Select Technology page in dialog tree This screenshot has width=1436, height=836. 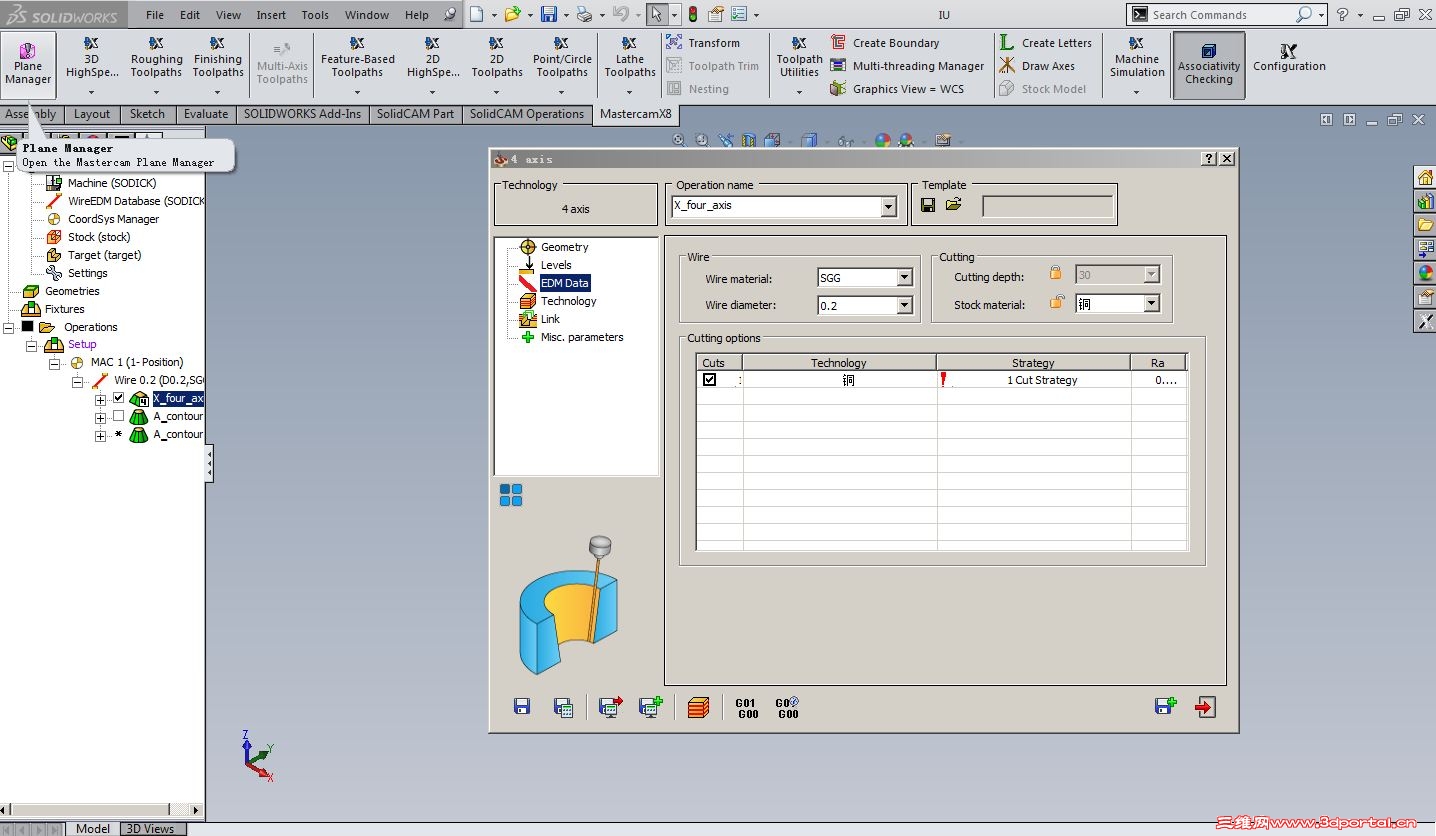[569, 301]
